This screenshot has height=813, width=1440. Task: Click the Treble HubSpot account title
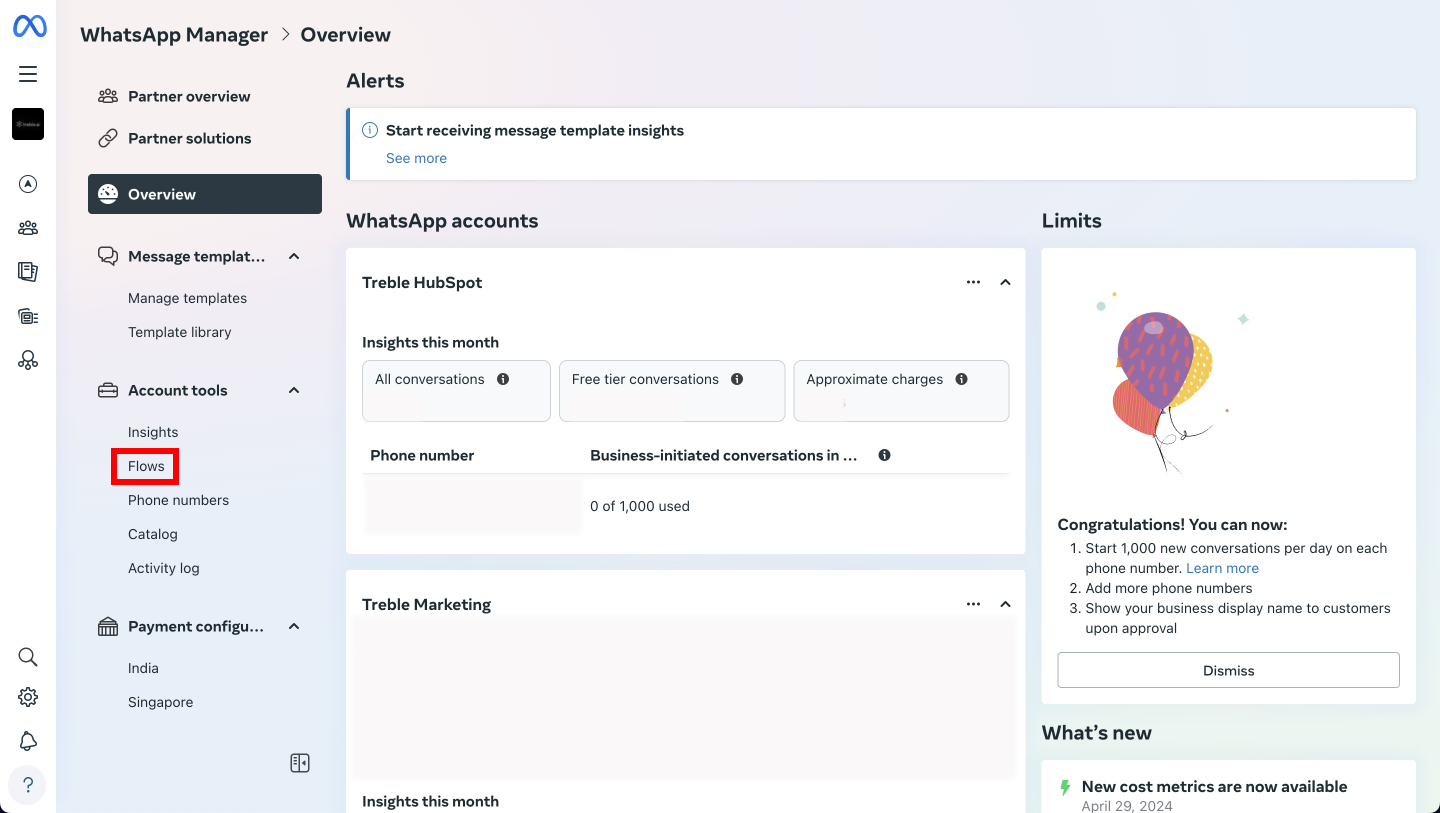pyautogui.click(x=422, y=282)
